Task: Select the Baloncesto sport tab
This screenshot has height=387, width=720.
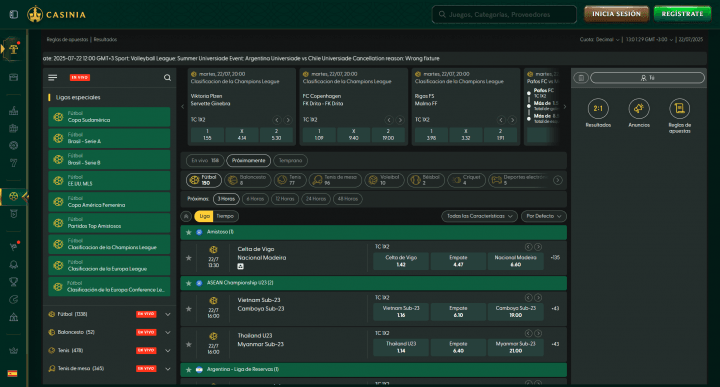Action: click(248, 180)
